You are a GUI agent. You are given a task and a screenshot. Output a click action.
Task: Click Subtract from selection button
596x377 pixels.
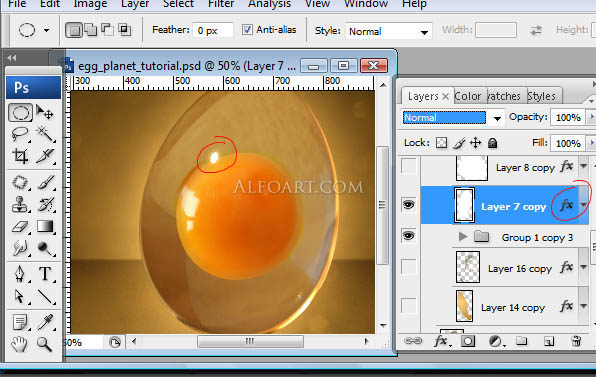coord(107,30)
